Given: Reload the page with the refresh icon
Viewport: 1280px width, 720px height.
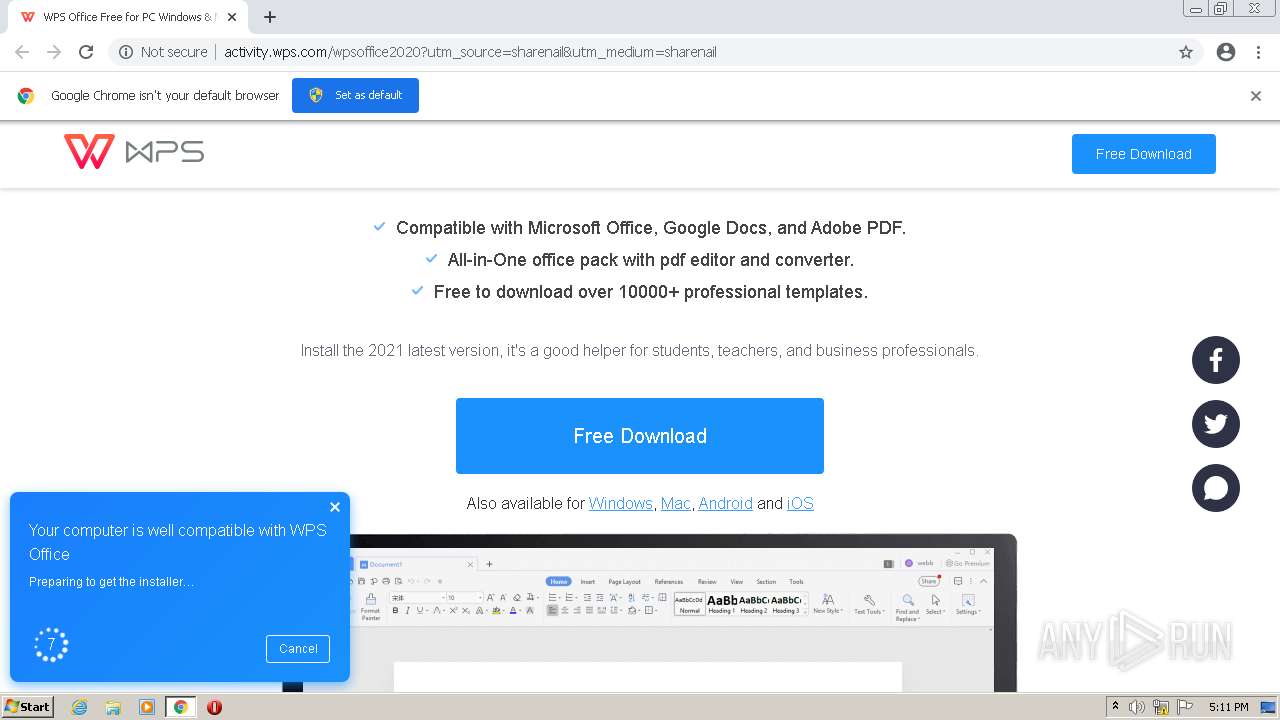Looking at the screenshot, I should click(86, 52).
